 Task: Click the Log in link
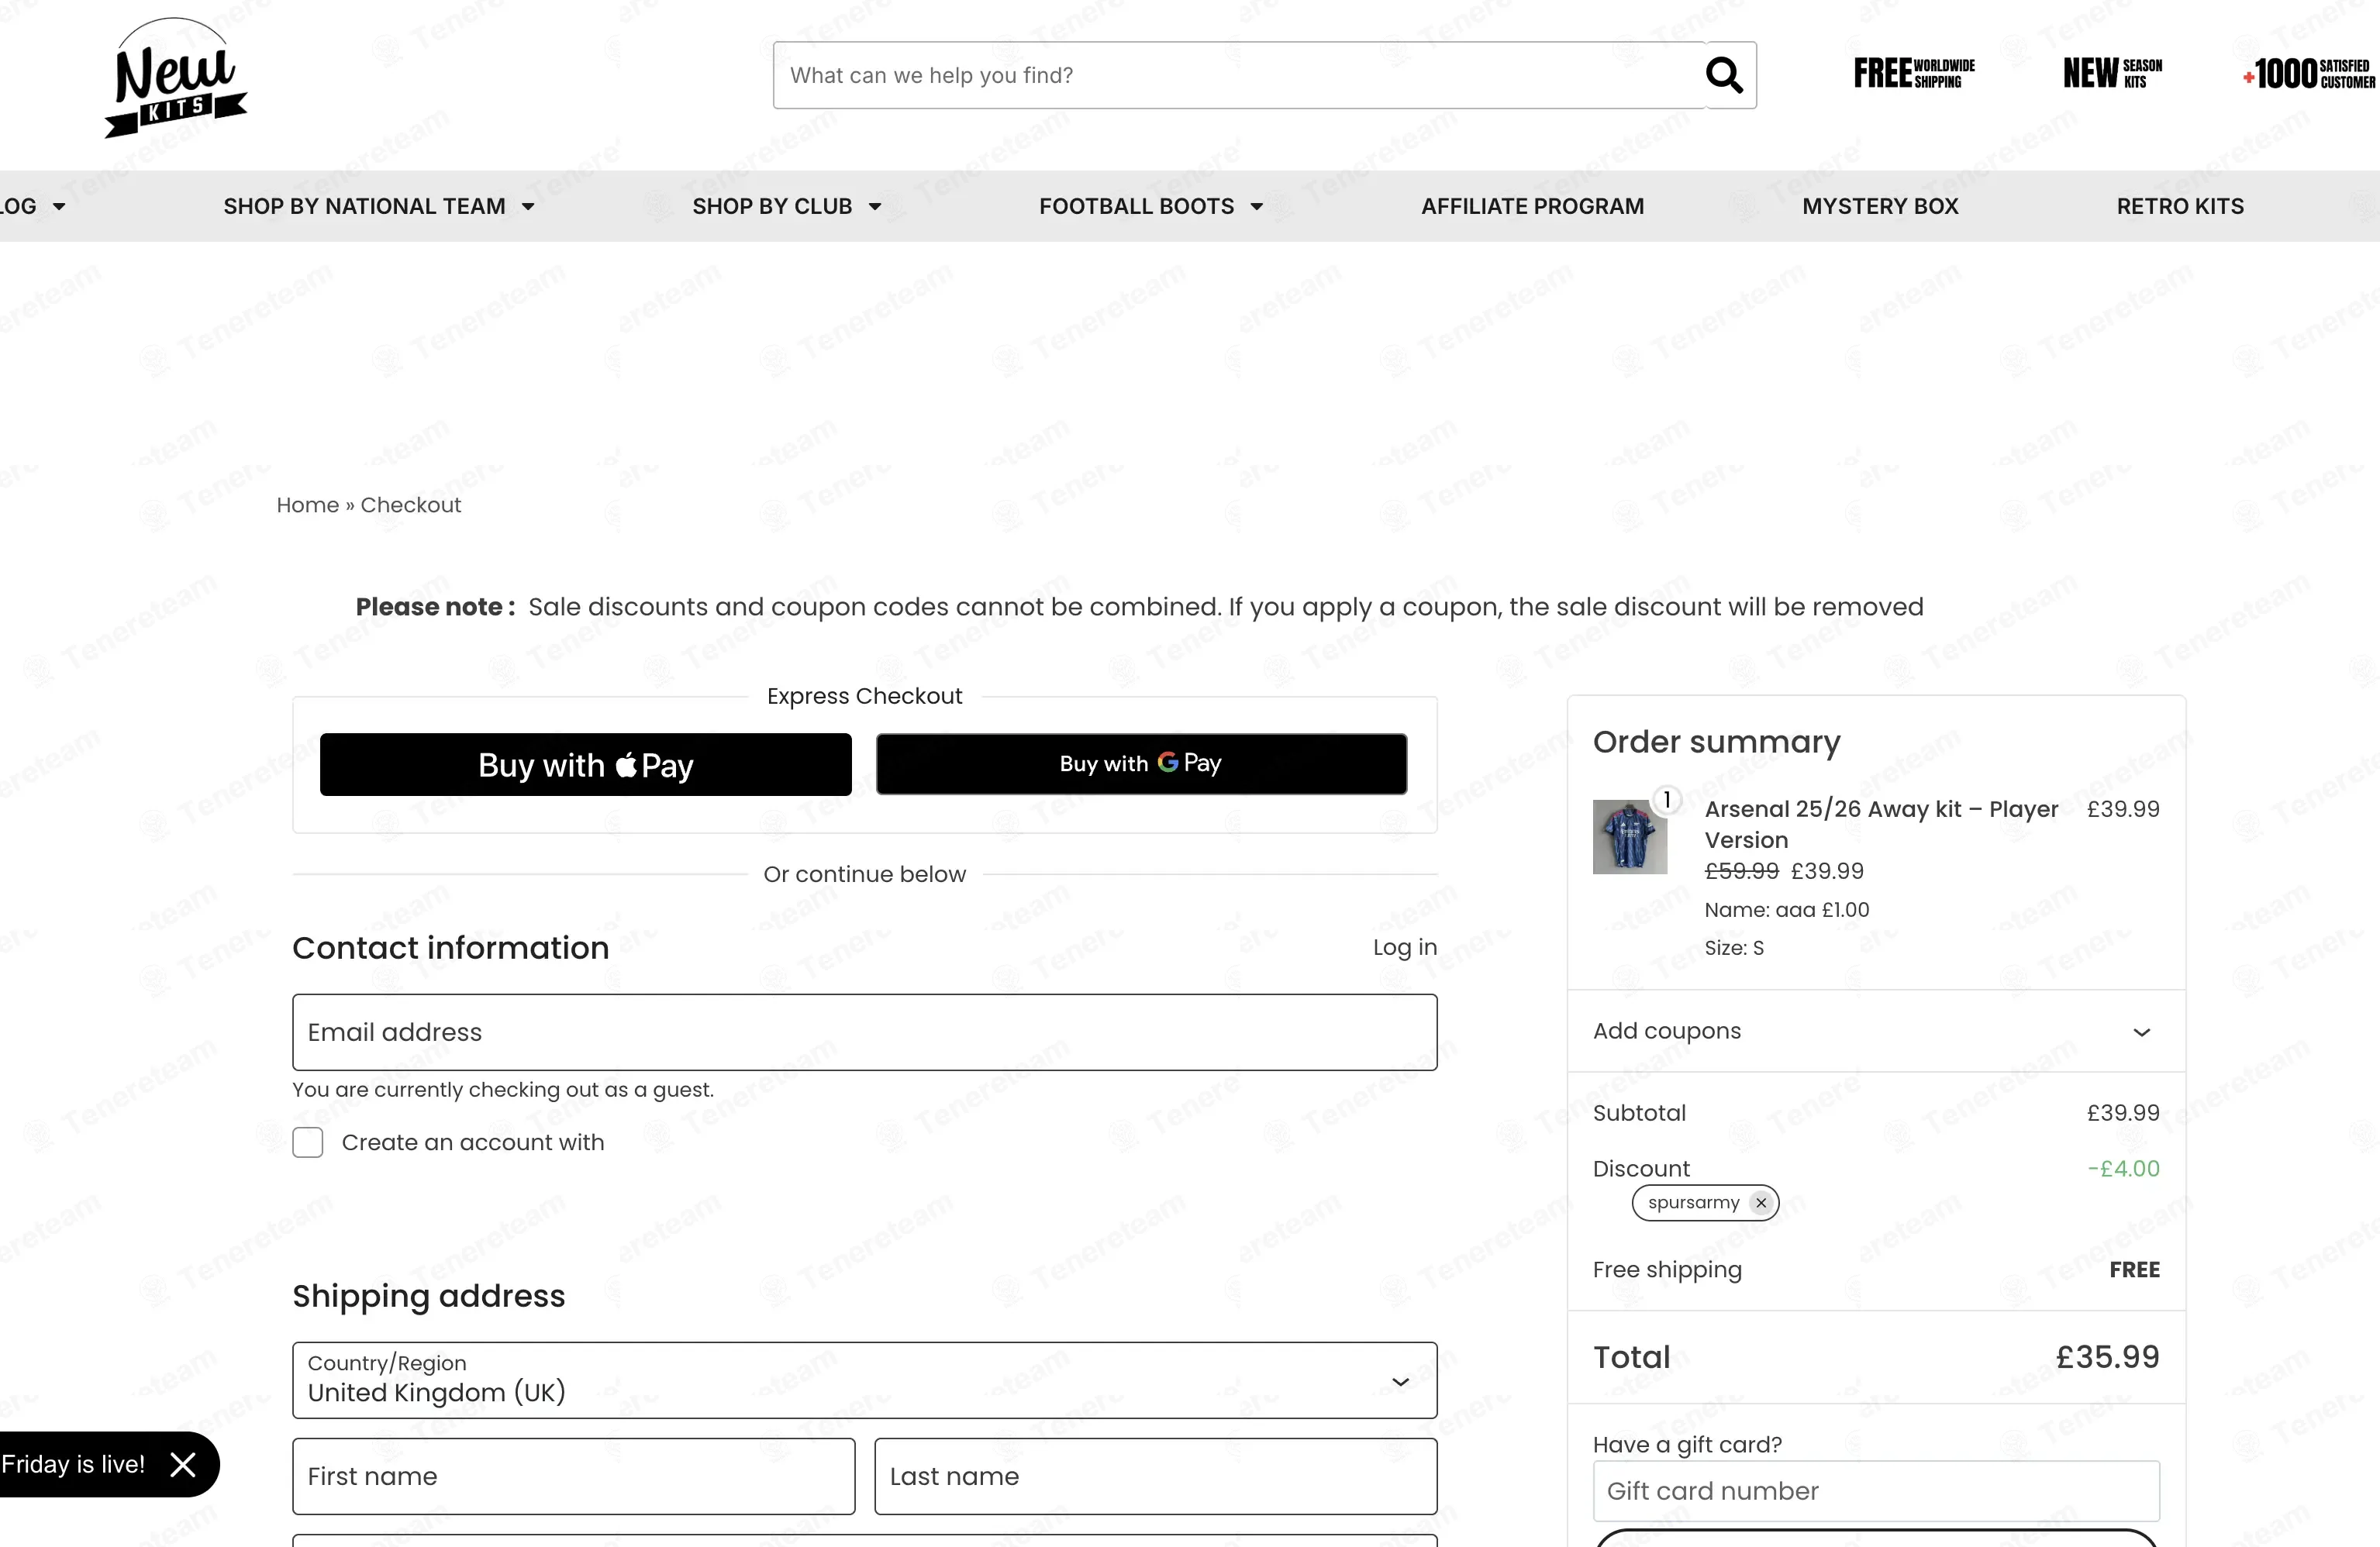(1404, 947)
